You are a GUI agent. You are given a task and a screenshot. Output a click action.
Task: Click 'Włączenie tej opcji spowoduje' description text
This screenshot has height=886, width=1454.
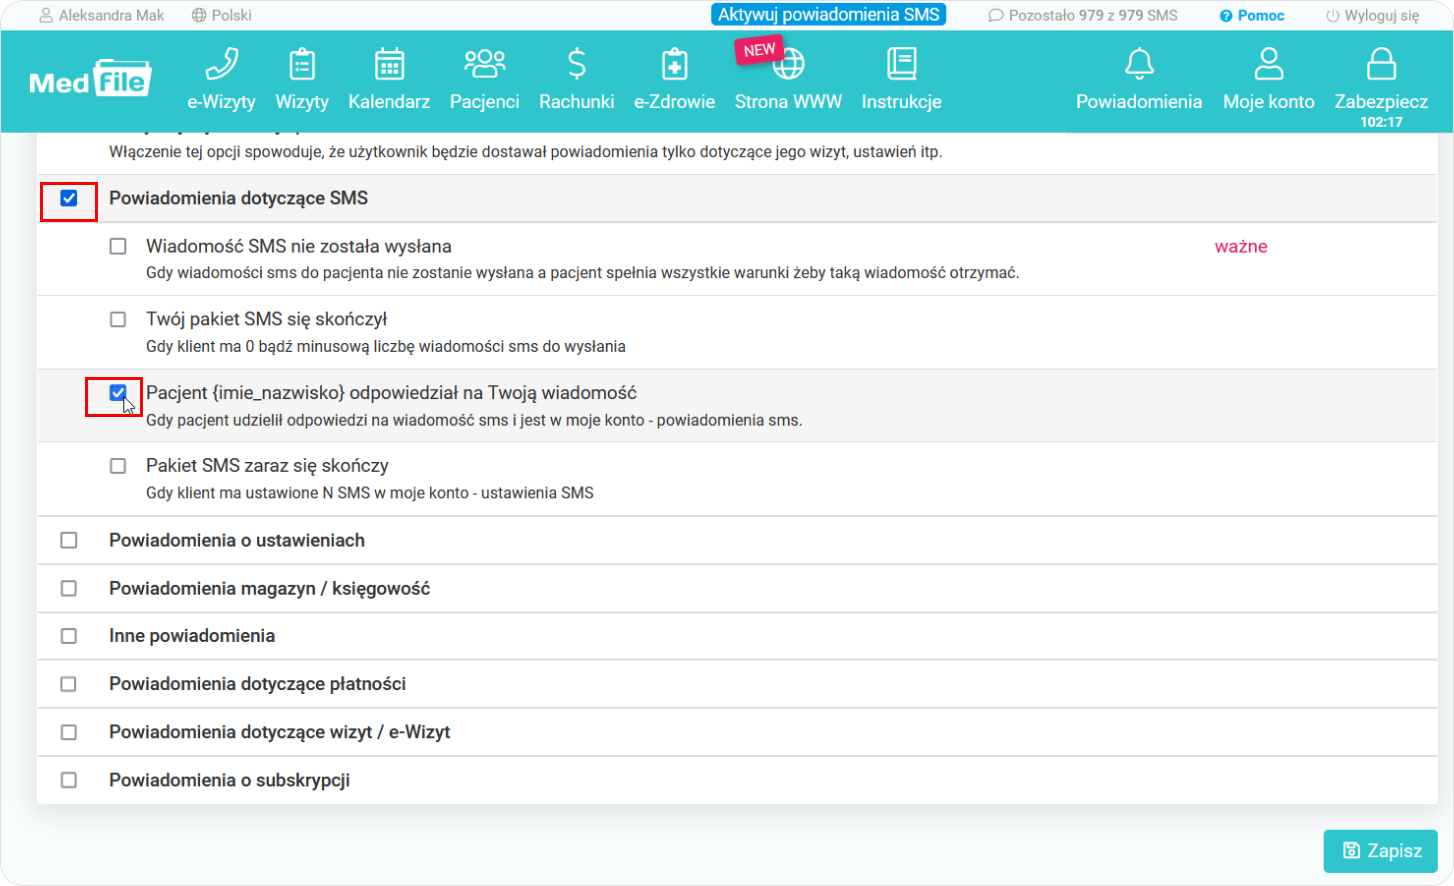click(526, 152)
